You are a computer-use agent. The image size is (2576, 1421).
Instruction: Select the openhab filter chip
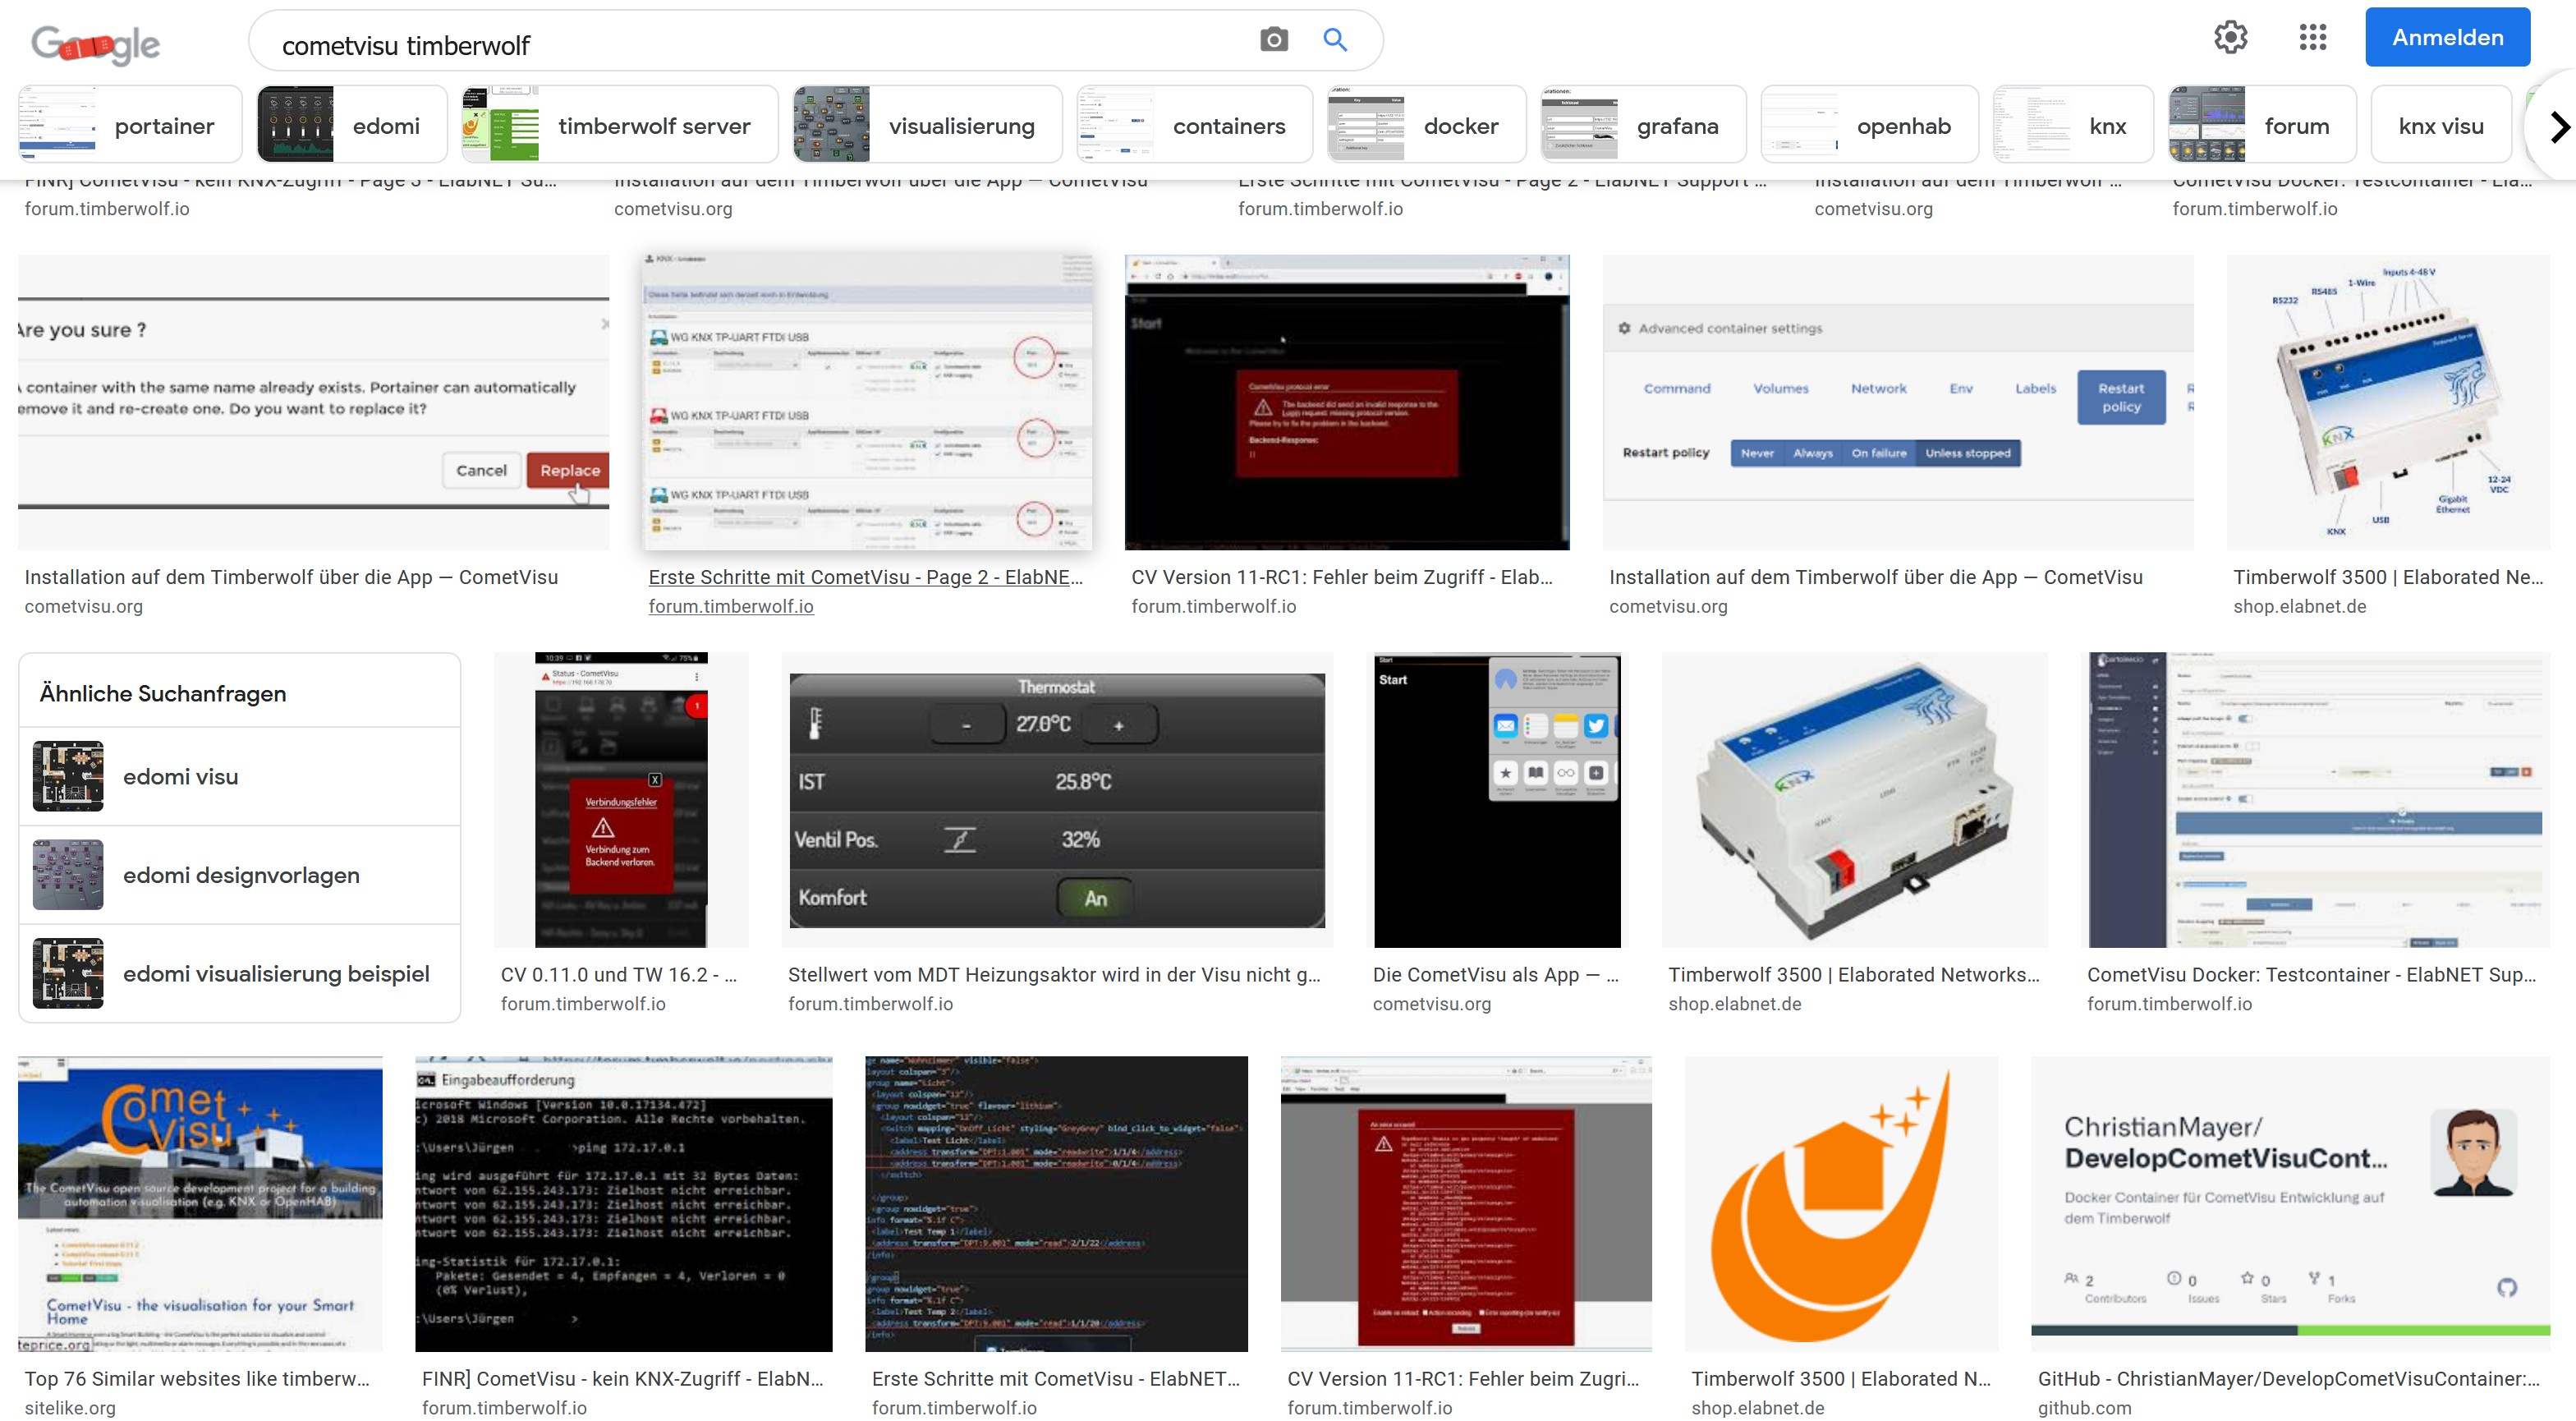point(1868,126)
